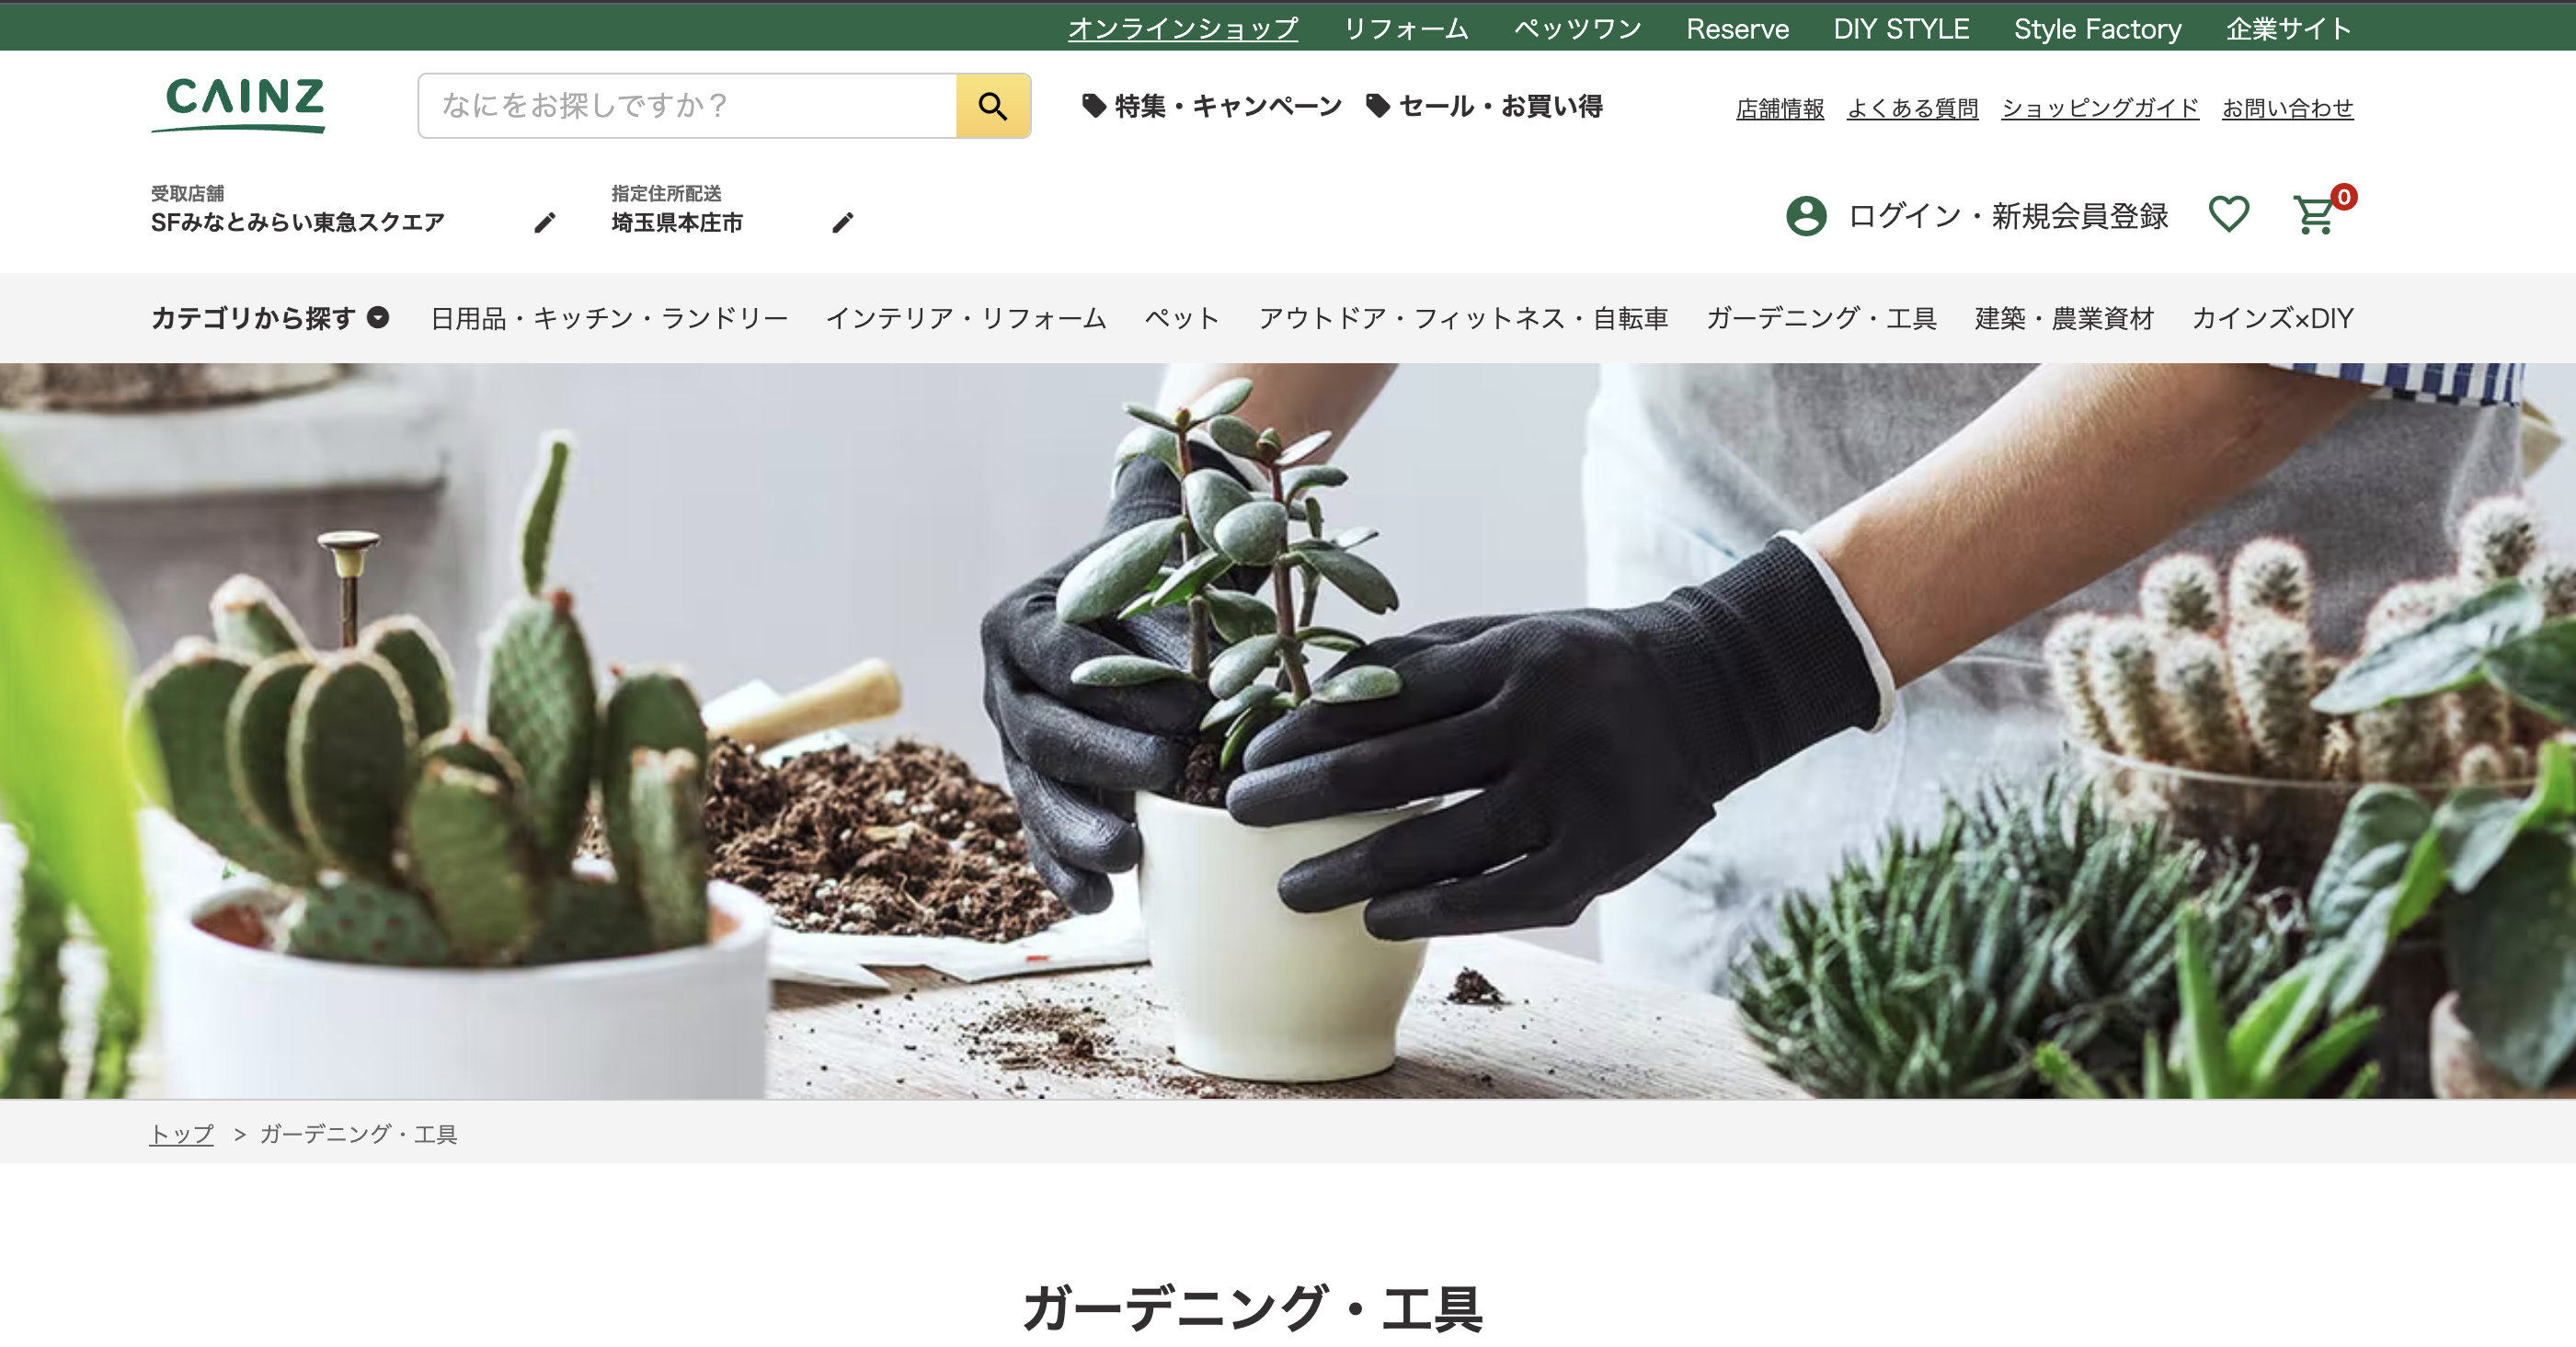Open the ガーデニング・工具 category menu
The height and width of the screenshot is (1347, 2576).
[x=1821, y=318]
